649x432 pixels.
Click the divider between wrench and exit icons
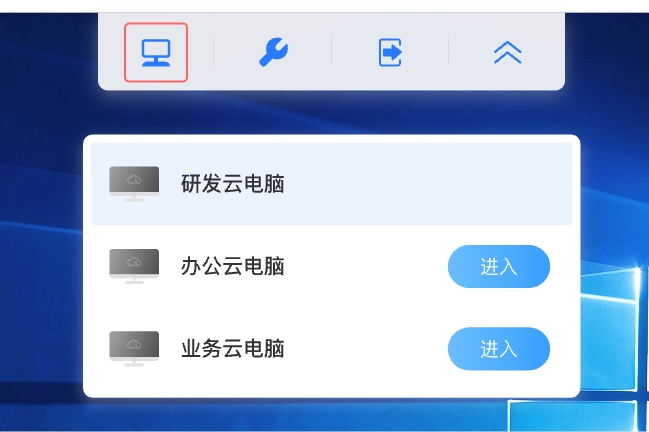tap(332, 51)
